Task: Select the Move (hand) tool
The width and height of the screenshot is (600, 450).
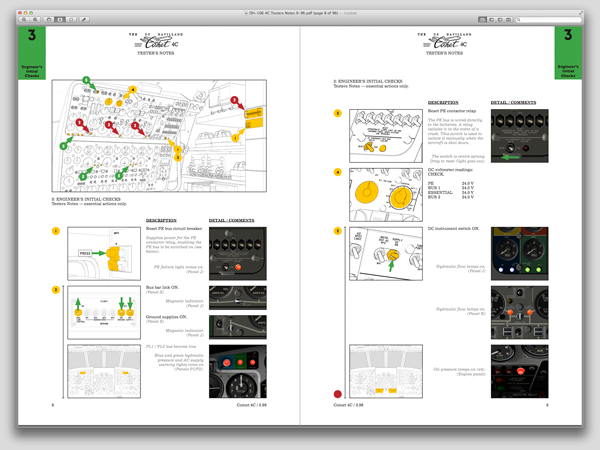Action: pos(49,19)
